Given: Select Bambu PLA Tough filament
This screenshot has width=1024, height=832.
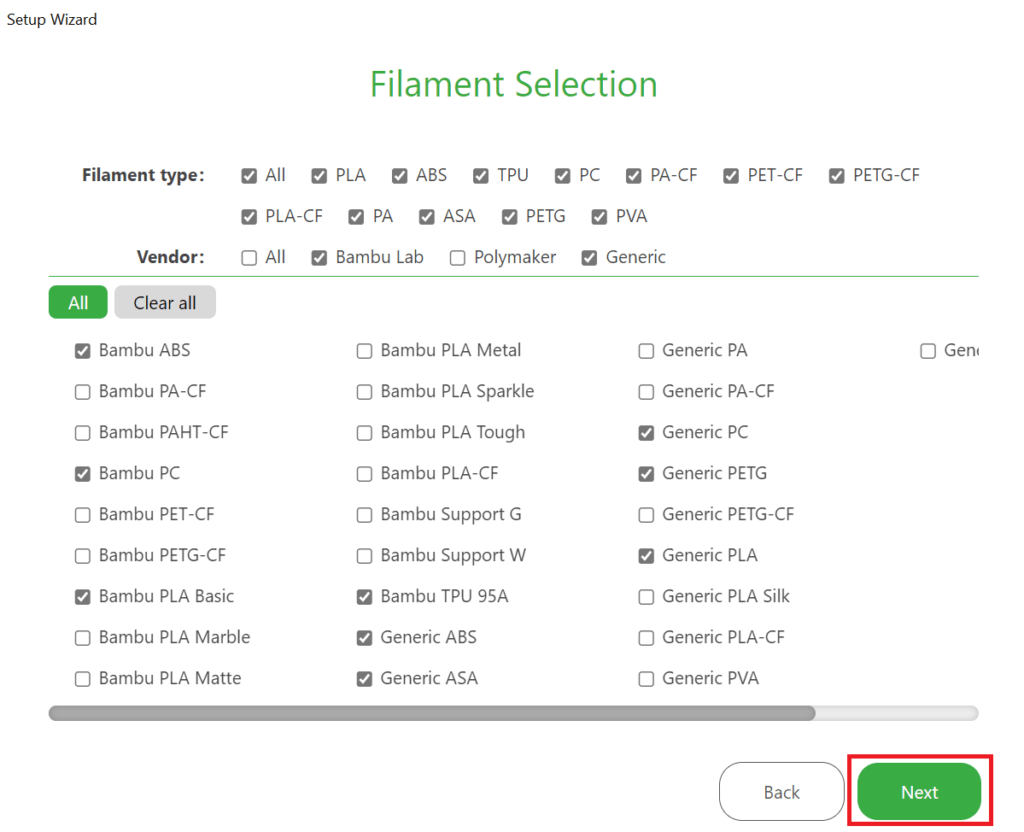Looking at the screenshot, I should coord(364,433).
